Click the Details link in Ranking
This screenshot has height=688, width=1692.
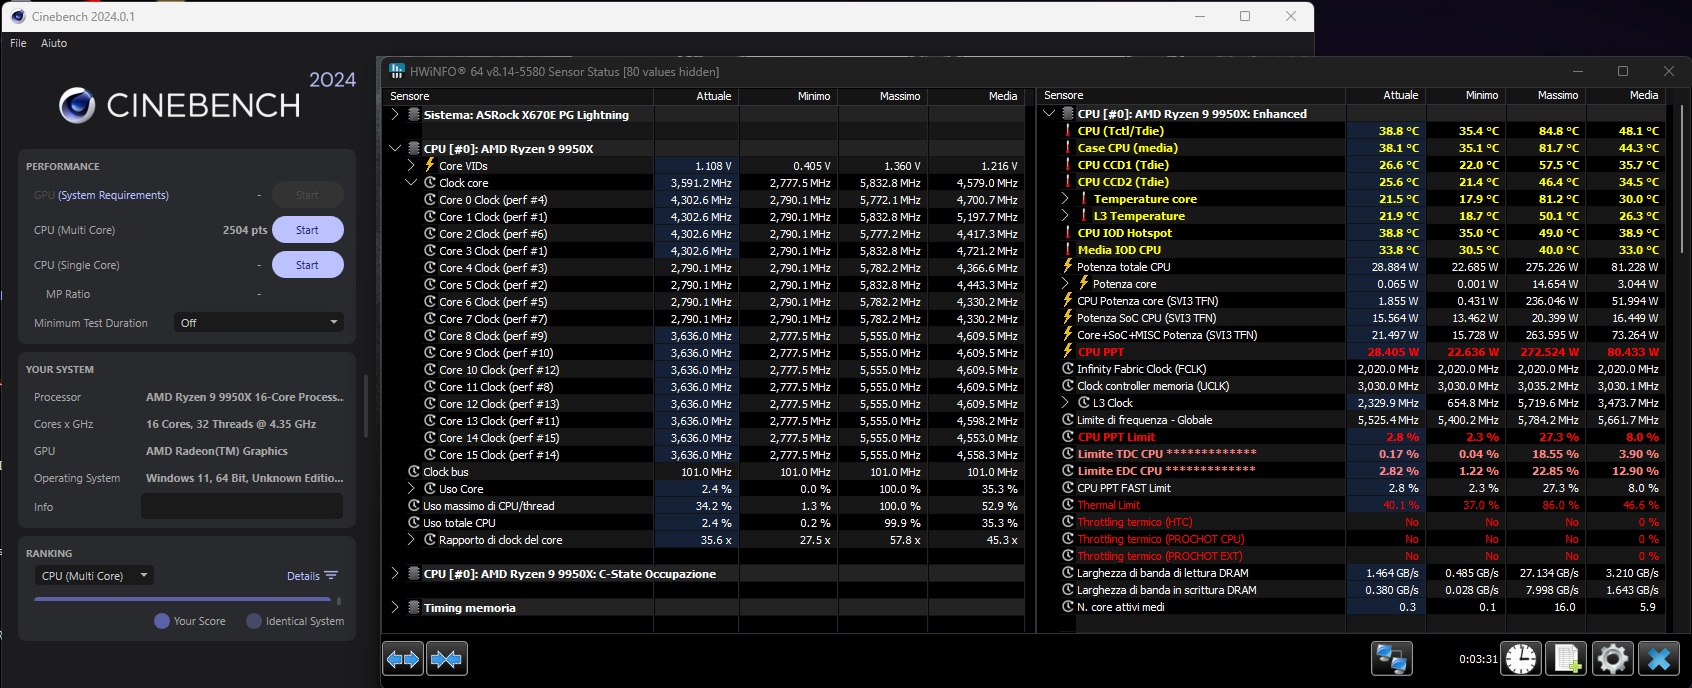(303, 576)
